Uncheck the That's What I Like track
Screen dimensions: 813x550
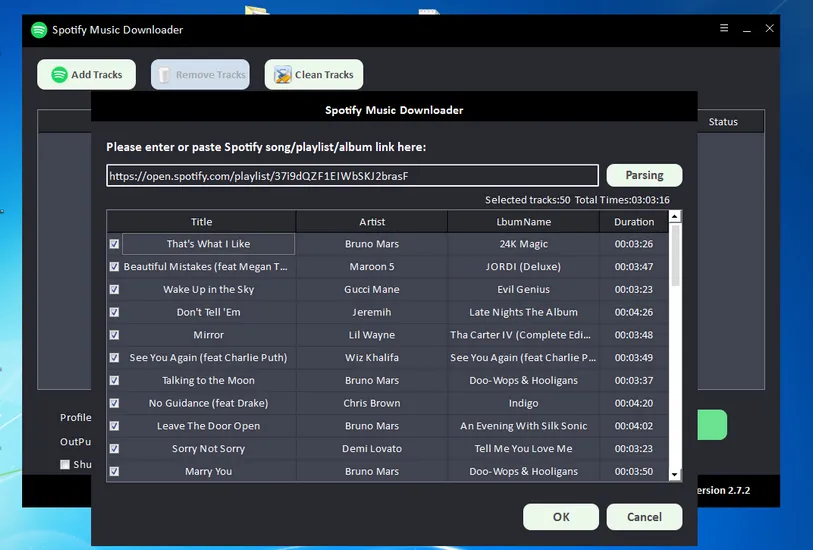(114, 244)
